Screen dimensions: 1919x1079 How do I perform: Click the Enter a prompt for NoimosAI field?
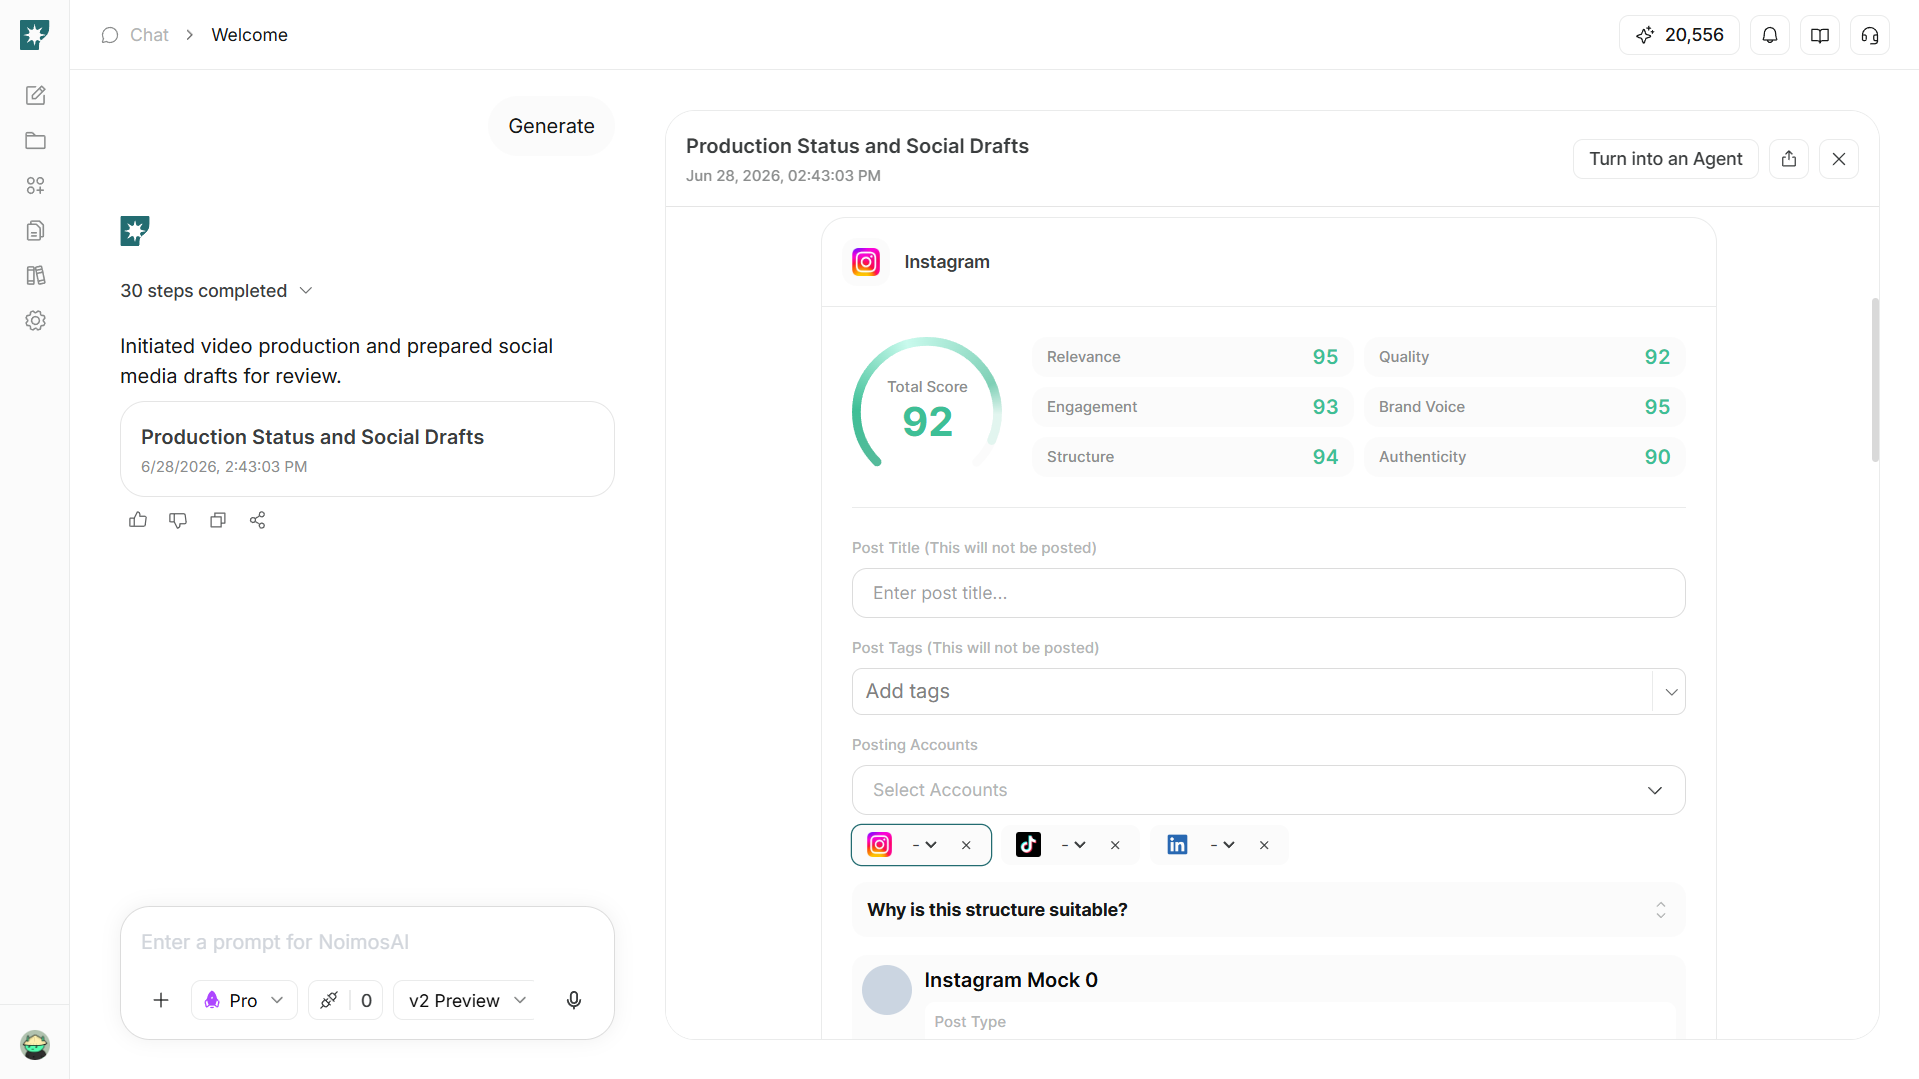point(367,942)
